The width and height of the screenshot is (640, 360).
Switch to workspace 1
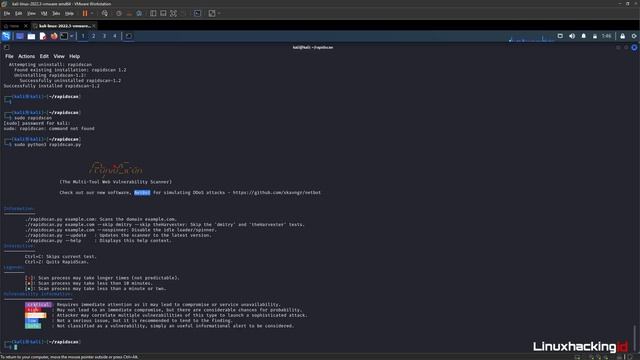click(83, 36)
